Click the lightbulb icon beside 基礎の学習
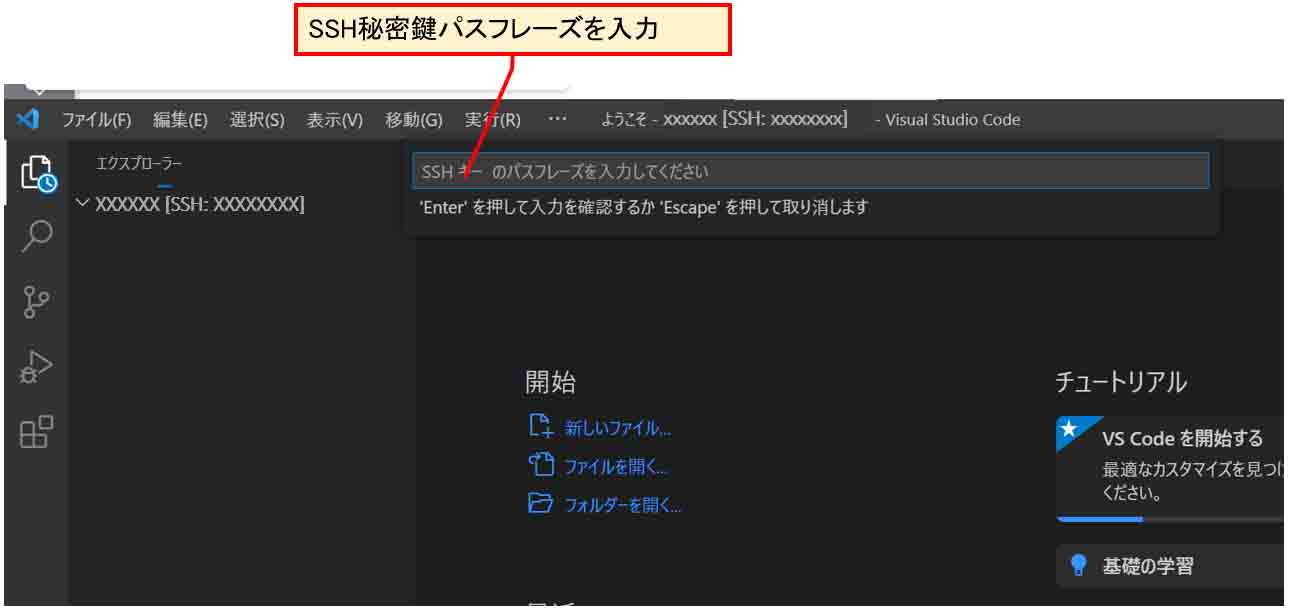Image resolution: width=1292 pixels, height=615 pixels. click(x=1078, y=566)
